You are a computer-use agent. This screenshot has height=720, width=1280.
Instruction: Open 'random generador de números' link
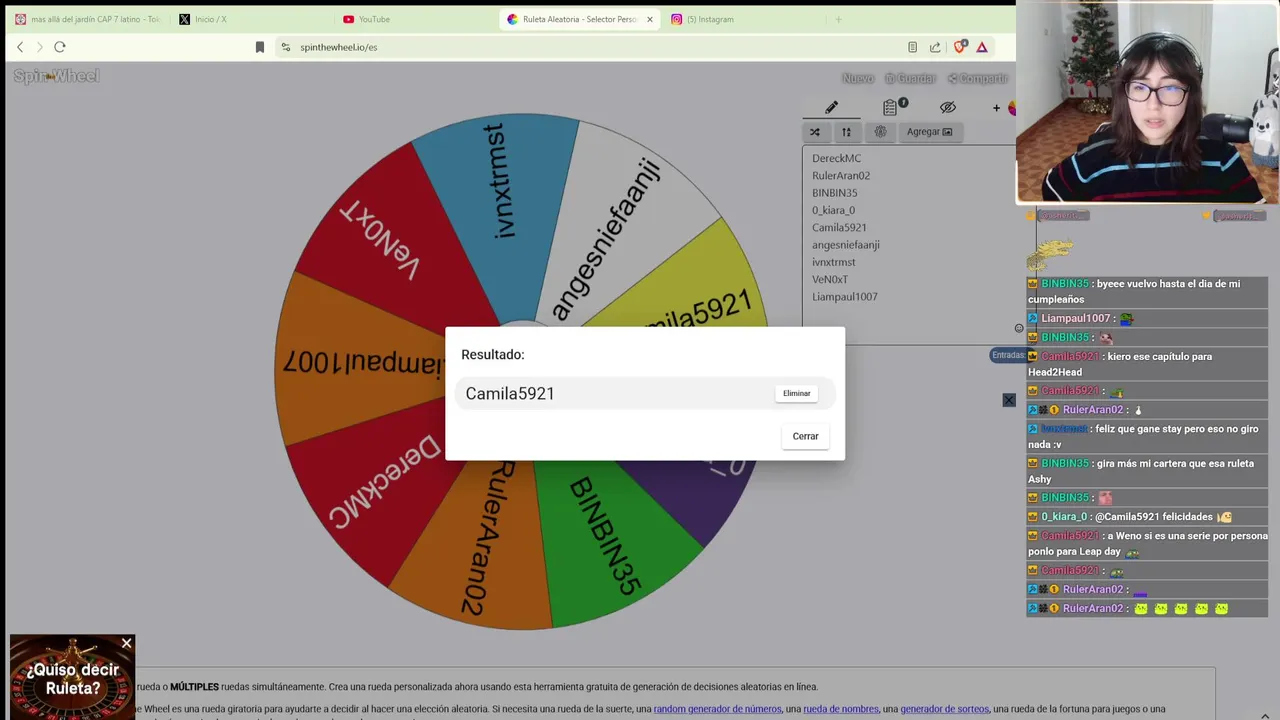[717, 709]
